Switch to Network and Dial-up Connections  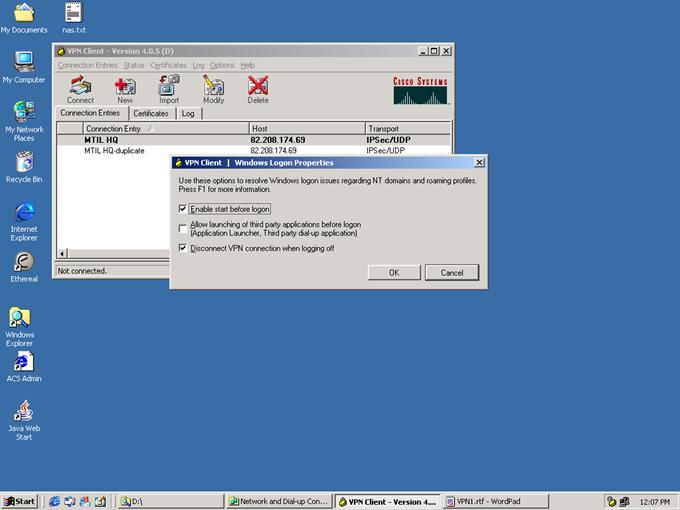279,501
